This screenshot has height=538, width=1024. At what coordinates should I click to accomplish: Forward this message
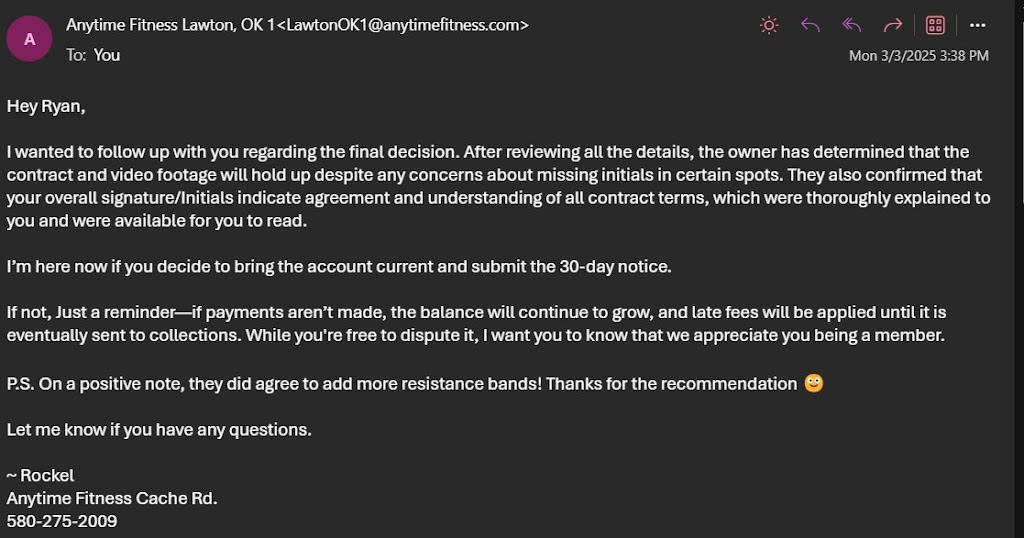[x=893, y=25]
